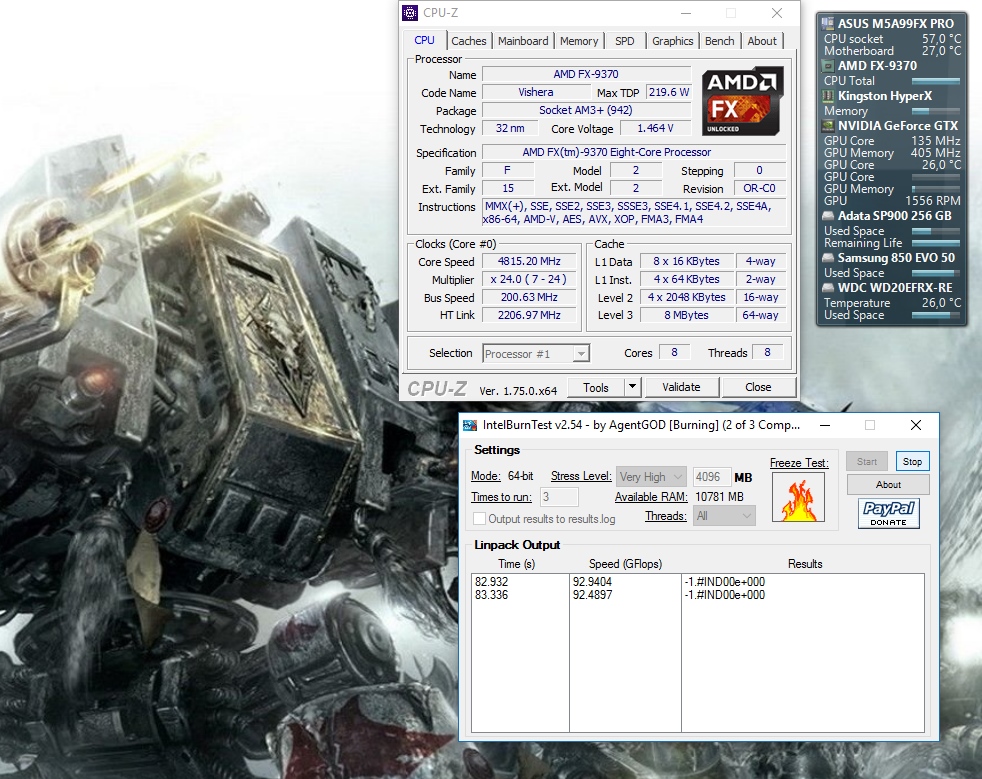Open the SPD tab
This screenshot has width=982, height=779.
coord(624,41)
